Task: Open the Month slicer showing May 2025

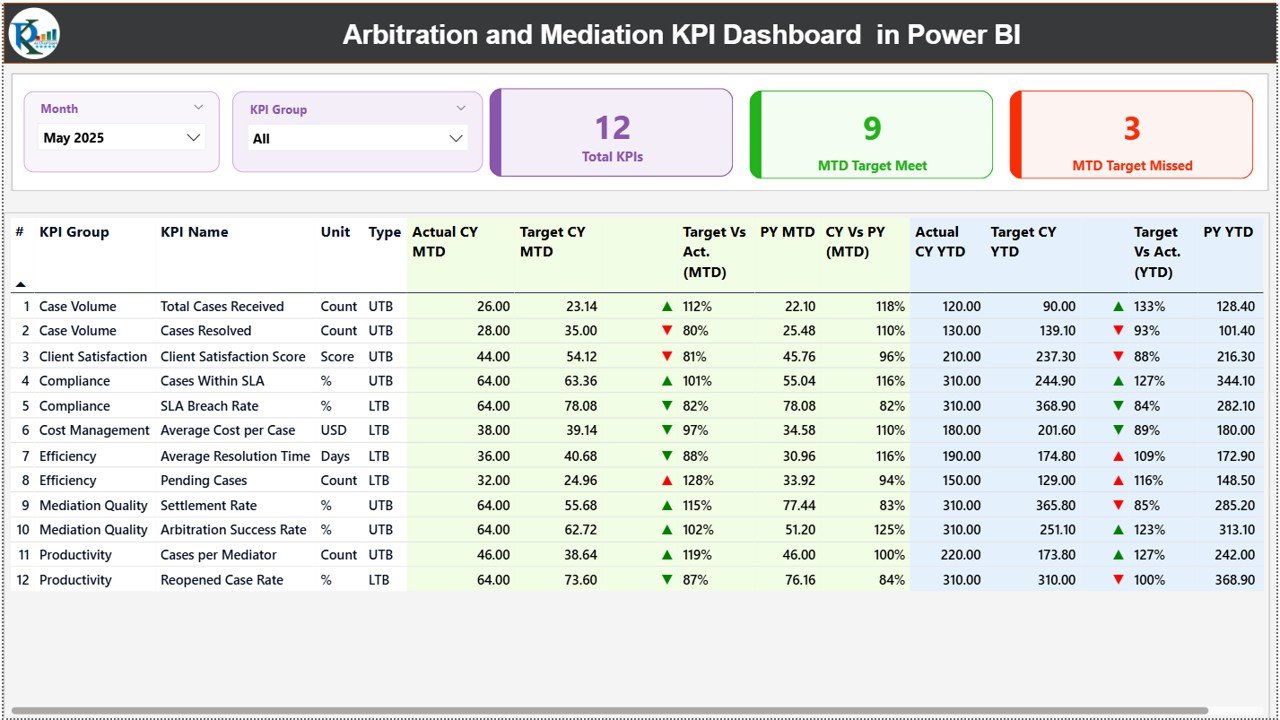Action: click(121, 137)
